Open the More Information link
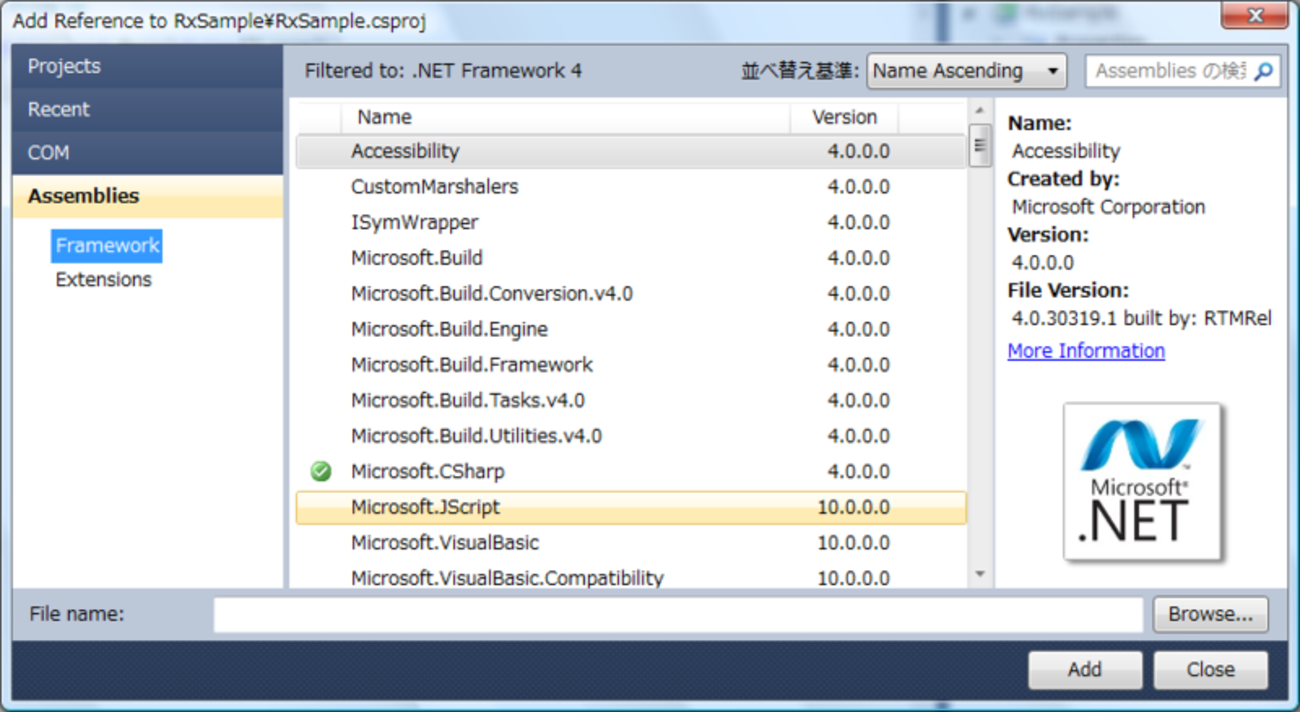The height and width of the screenshot is (712, 1300). point(1086,351)
